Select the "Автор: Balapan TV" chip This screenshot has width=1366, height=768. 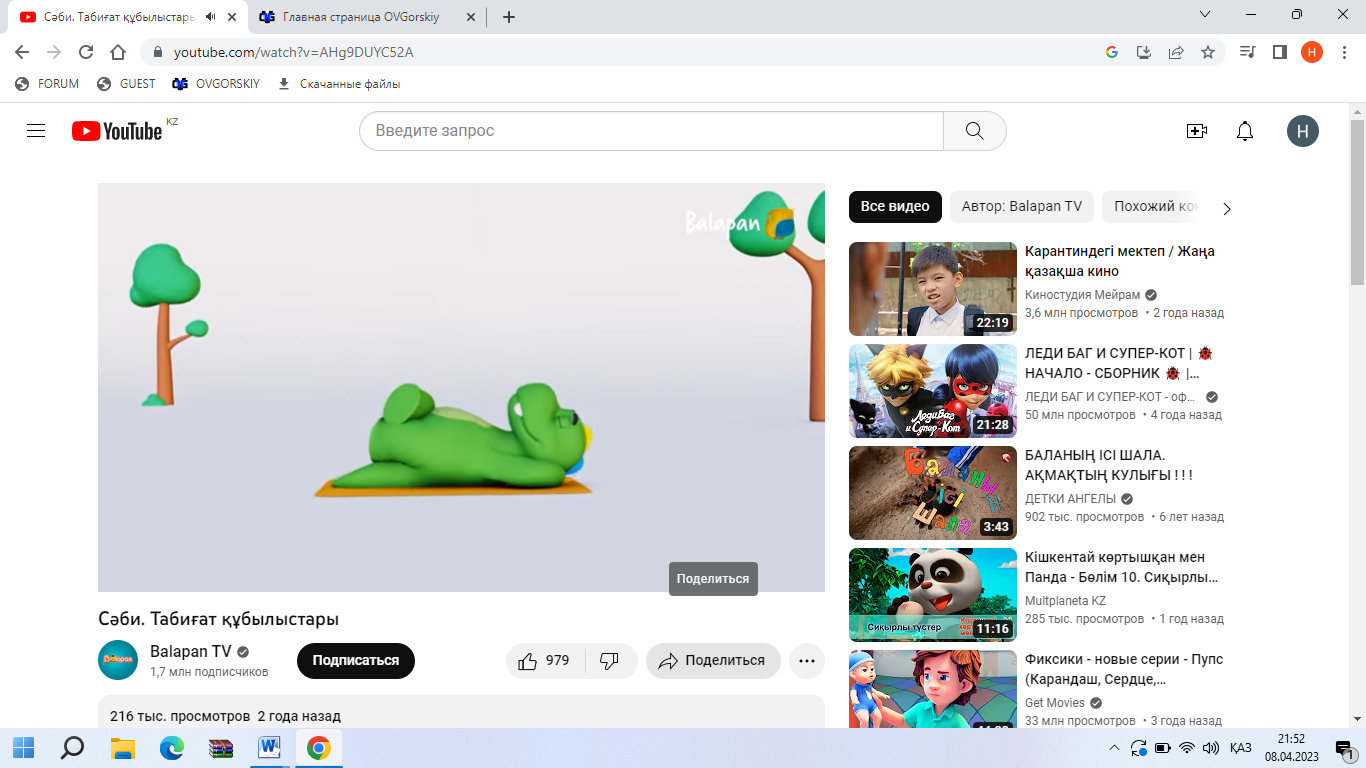pos(1022,207)
